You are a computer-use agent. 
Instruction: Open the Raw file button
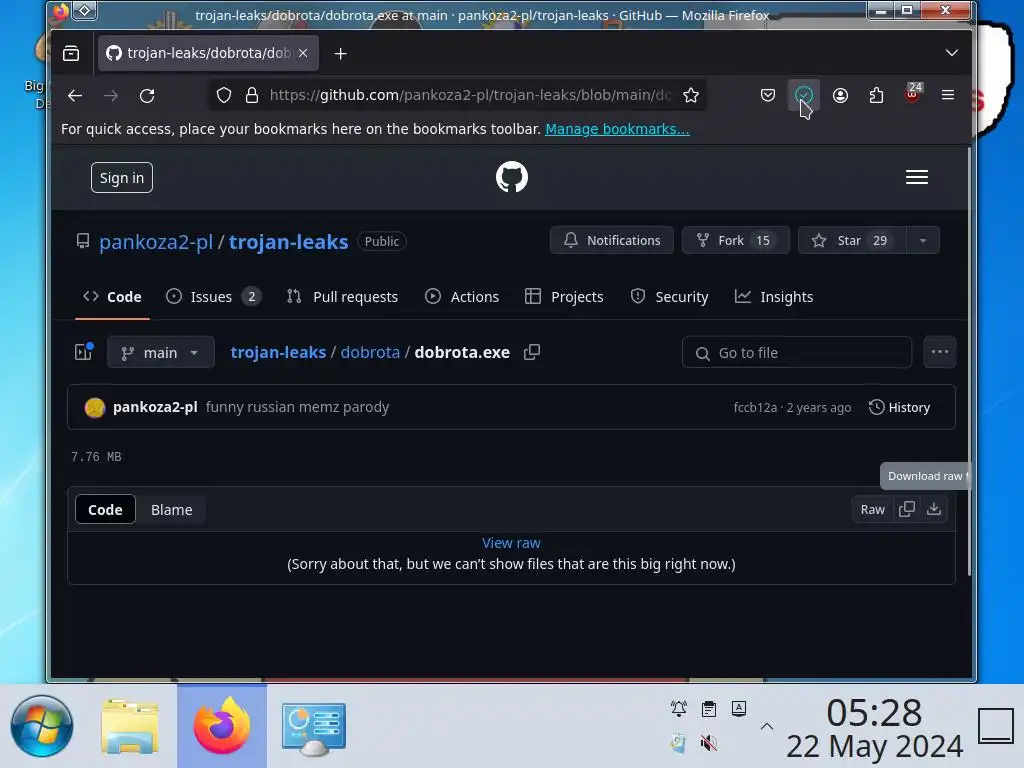point(872,509)
